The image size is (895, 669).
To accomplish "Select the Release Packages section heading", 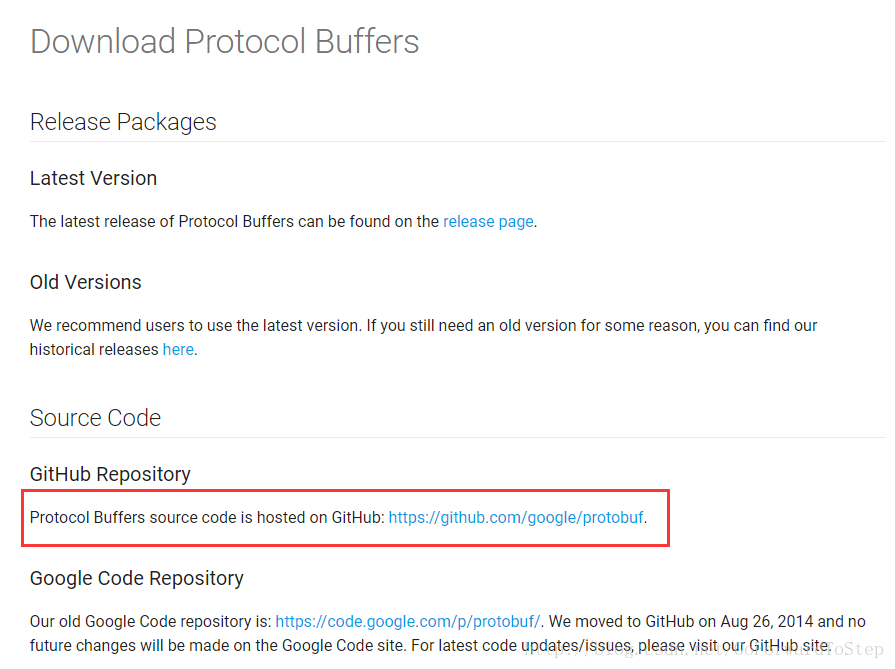I will pos(123,122).
